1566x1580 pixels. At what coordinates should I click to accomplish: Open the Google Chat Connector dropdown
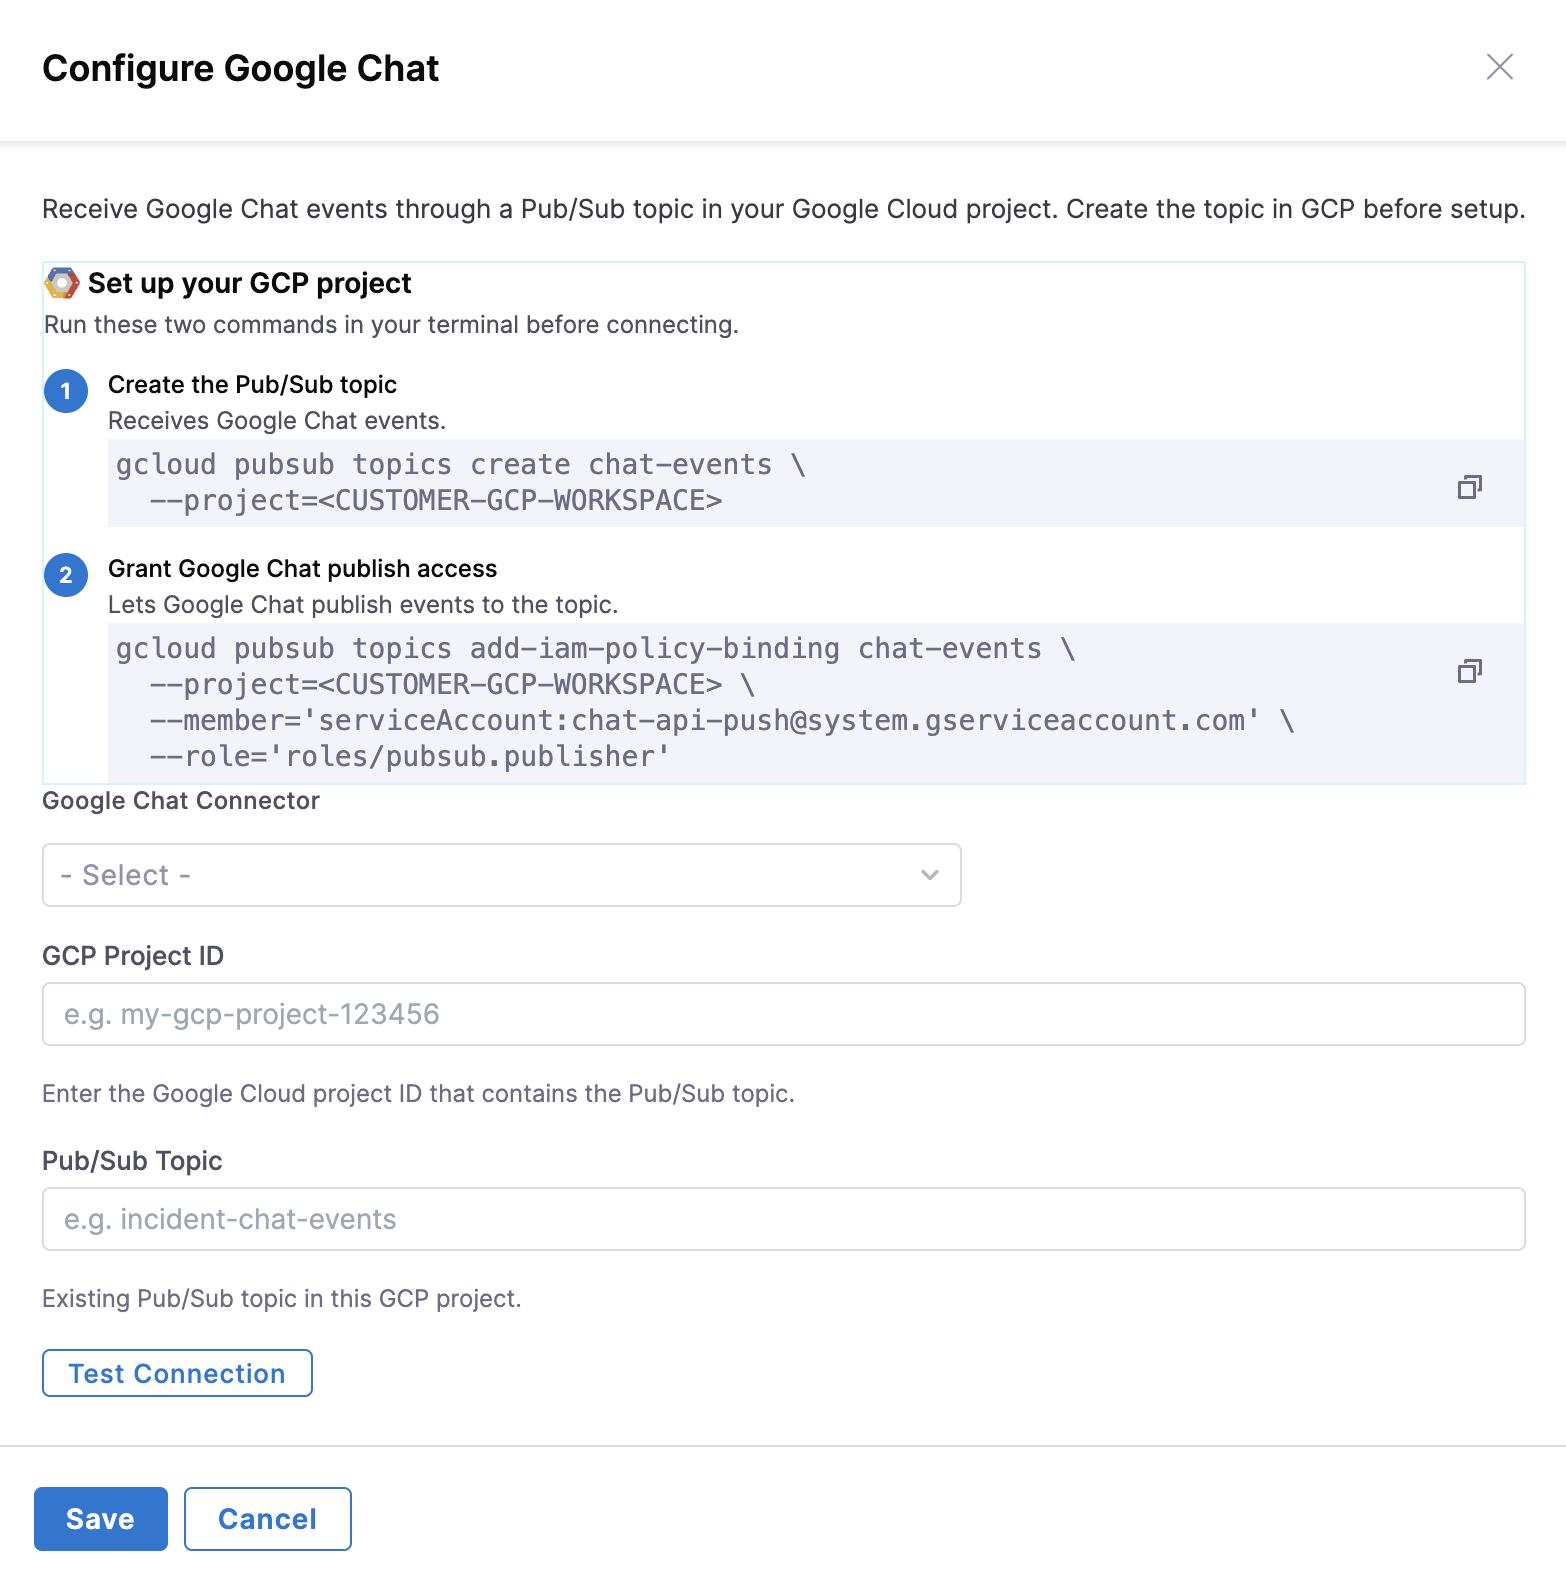tap(502, 875)
